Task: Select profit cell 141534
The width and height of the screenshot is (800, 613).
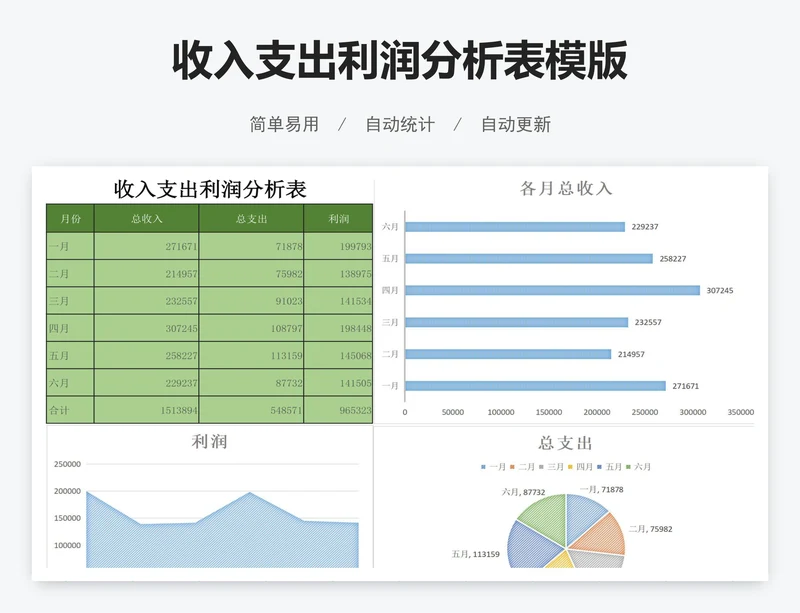Action: click(x=338, y=301)
